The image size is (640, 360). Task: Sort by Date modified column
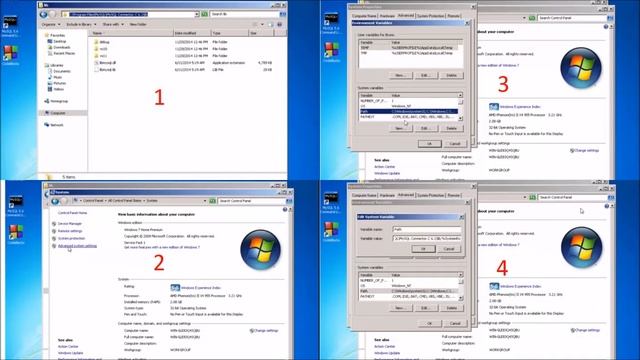[191, 33]
